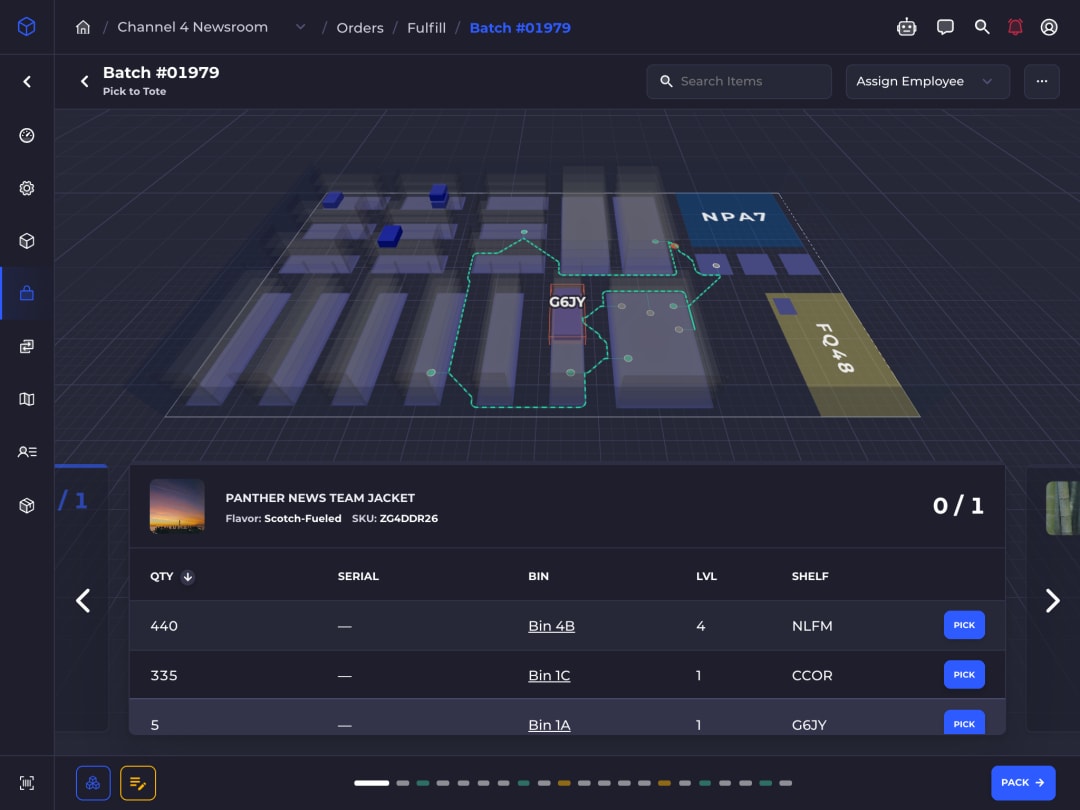Select the first yellow progress dot
The width and height of the screenshot is (1080, 810).
coord(564,783)
